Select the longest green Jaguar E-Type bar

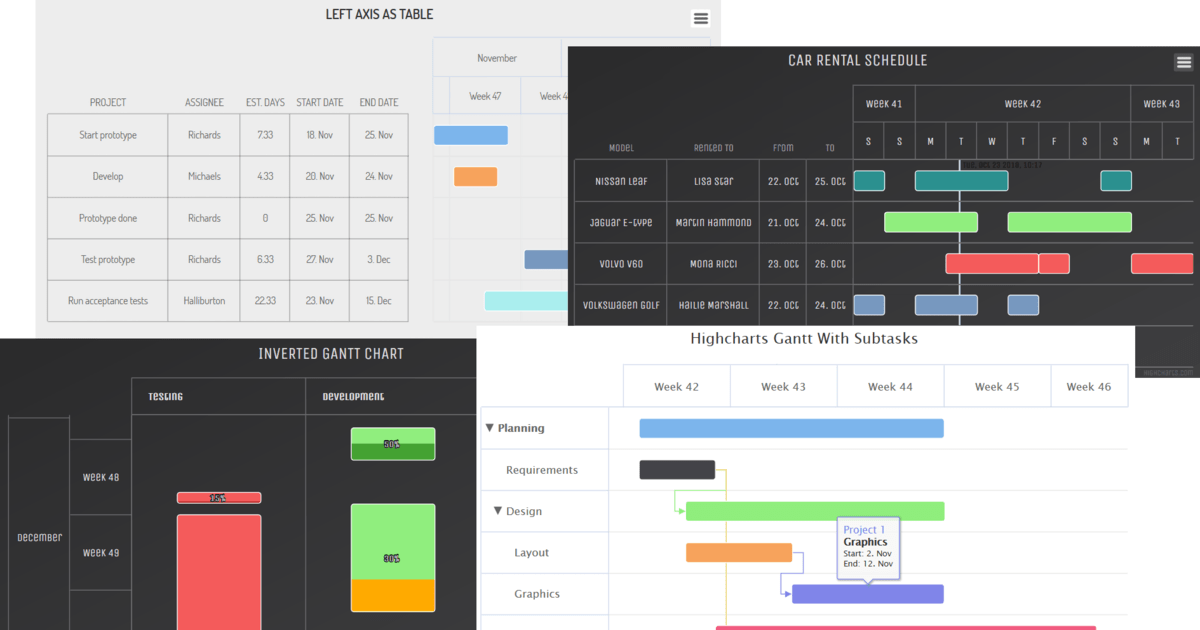1069,222
